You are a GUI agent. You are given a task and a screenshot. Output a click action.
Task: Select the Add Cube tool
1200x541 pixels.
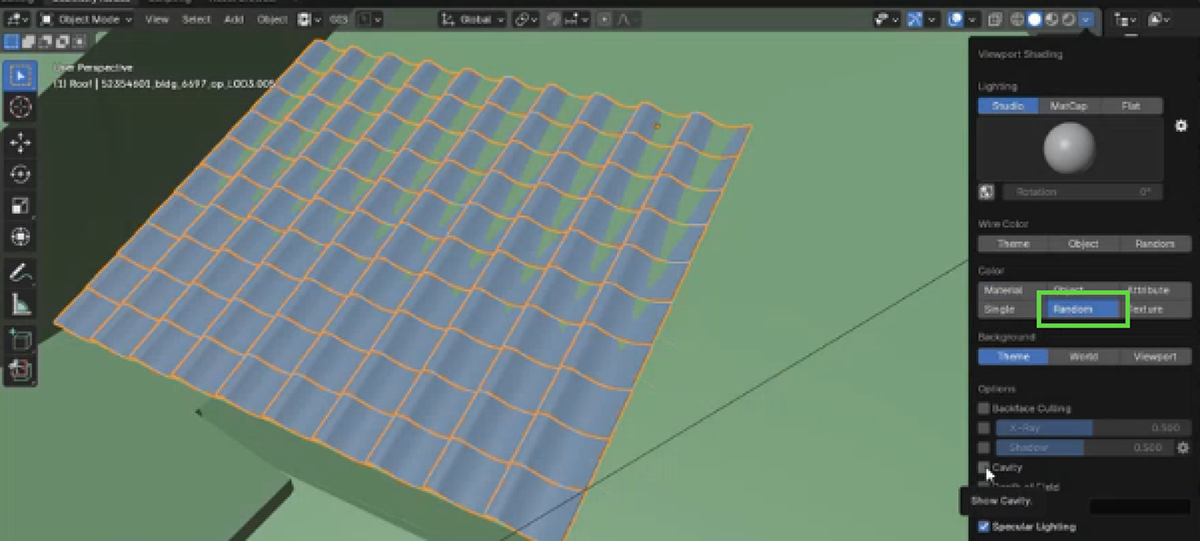tap(21, 340)
